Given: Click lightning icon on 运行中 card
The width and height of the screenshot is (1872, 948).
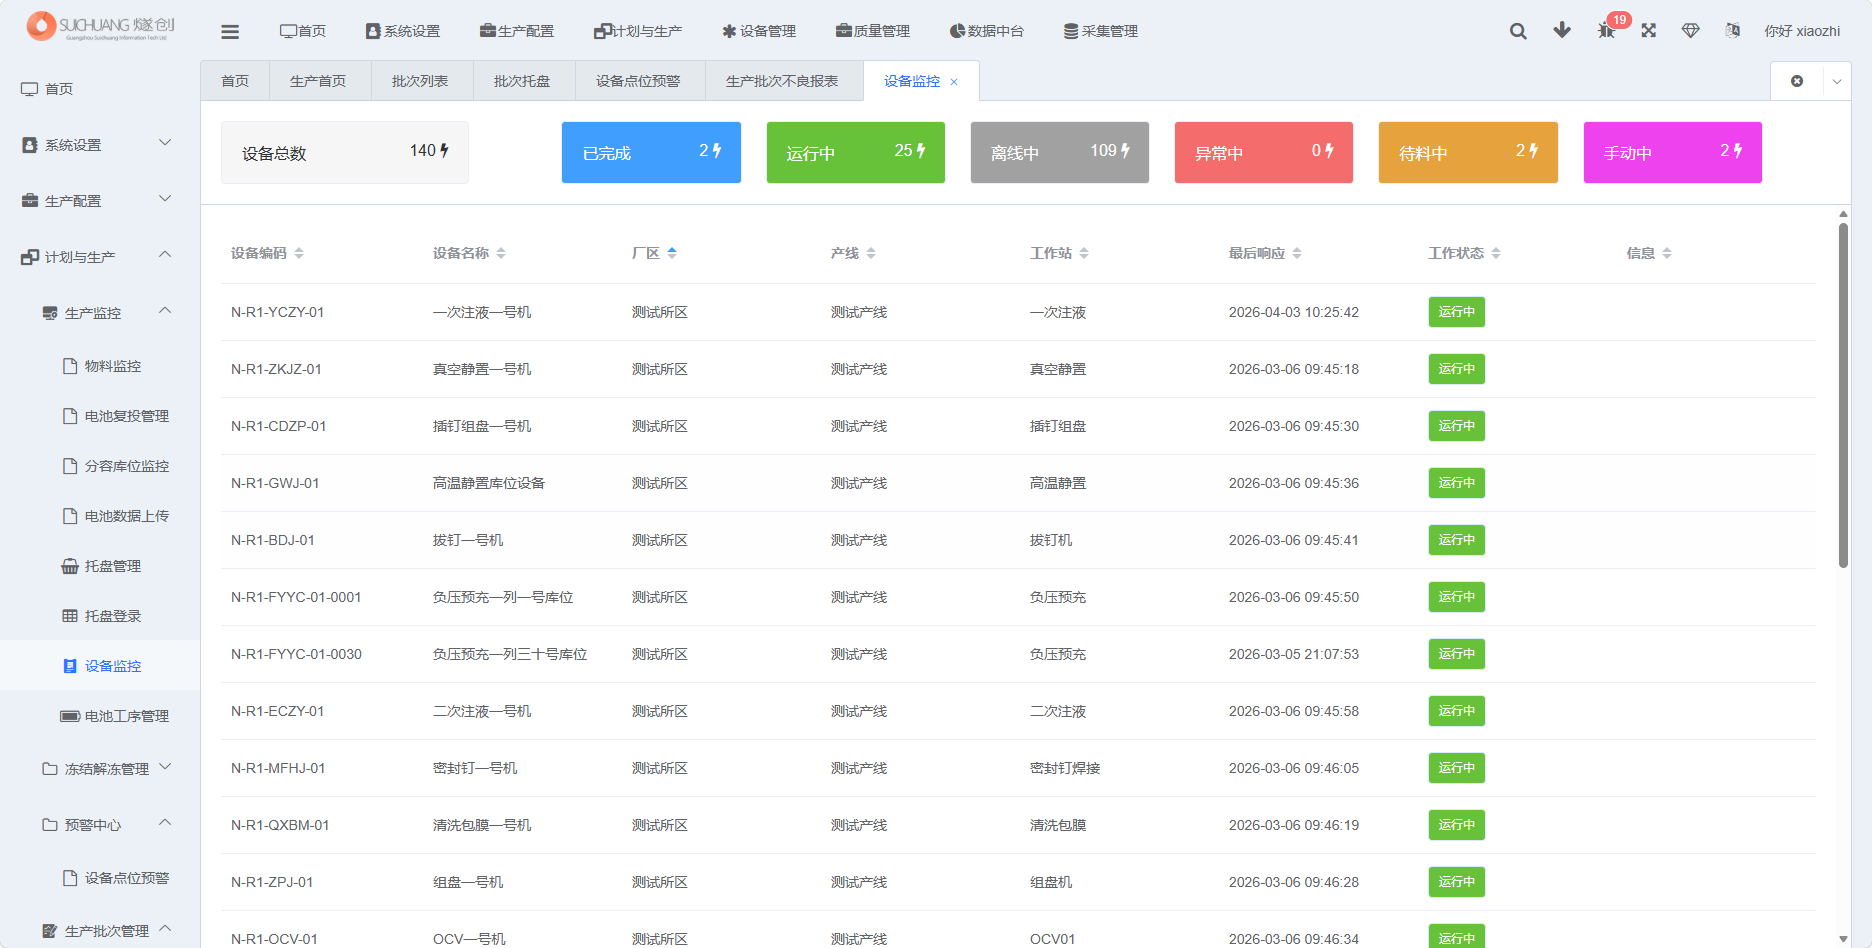Looking at the screenshot, I should pos(921,151).
